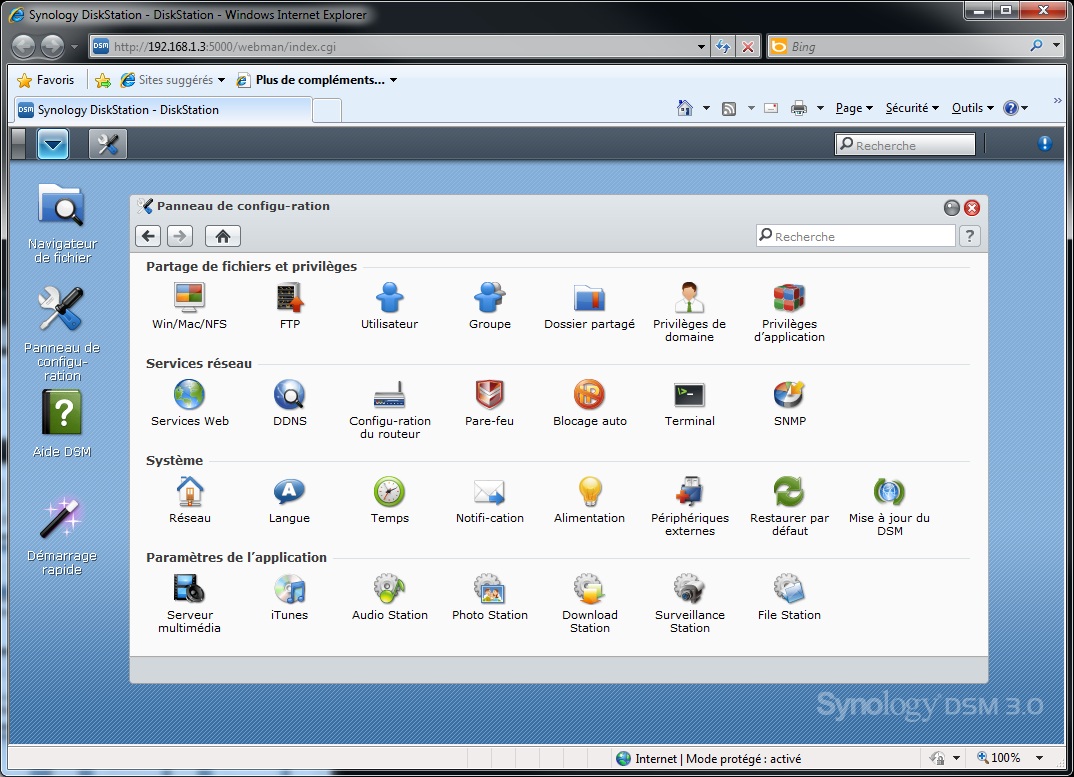The width and height of the screenshot is (1074, 777).
Task: Open Serveur multimédia settings
Action: point(190,603)
